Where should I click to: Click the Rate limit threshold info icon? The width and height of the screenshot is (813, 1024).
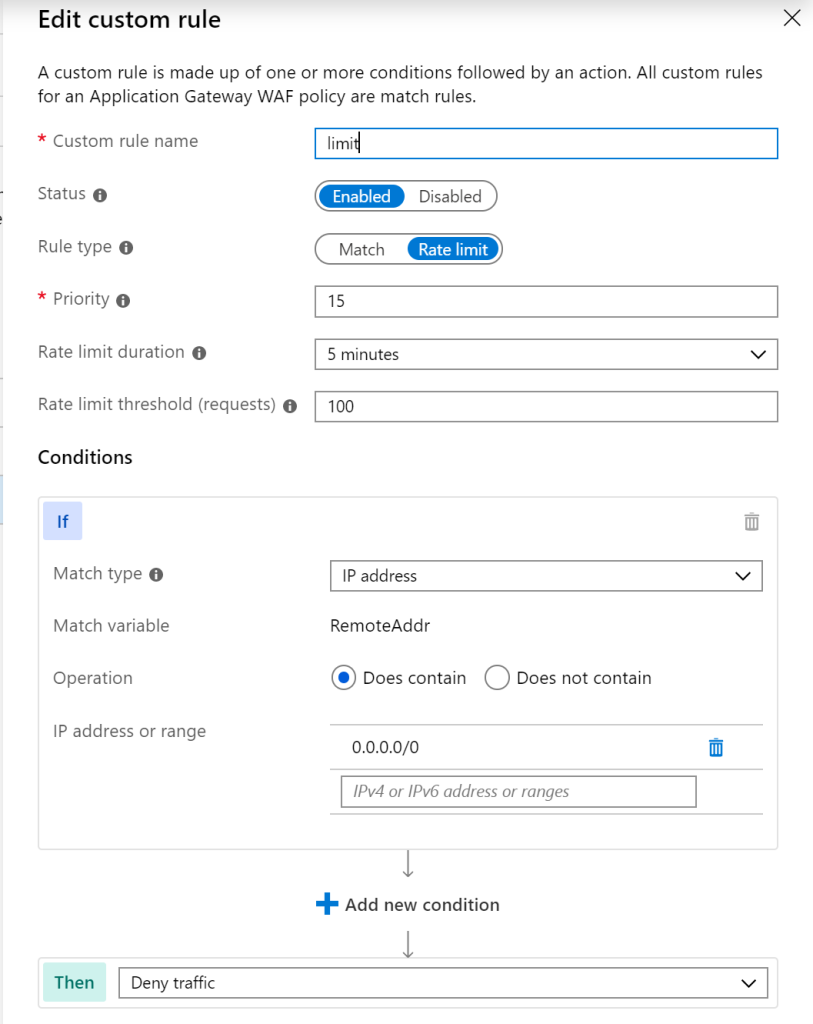(x=290, y=406)
